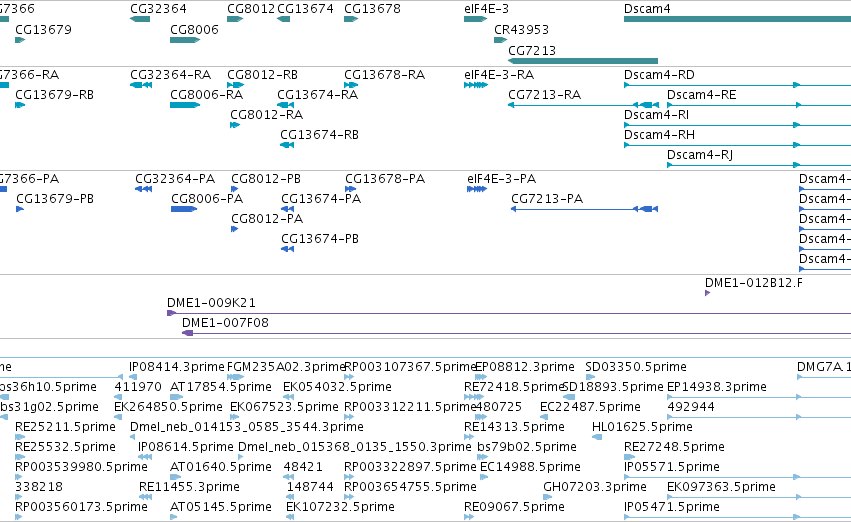Select the RE09067.5prime EST label
851x522 pixels.
[515, 507]
